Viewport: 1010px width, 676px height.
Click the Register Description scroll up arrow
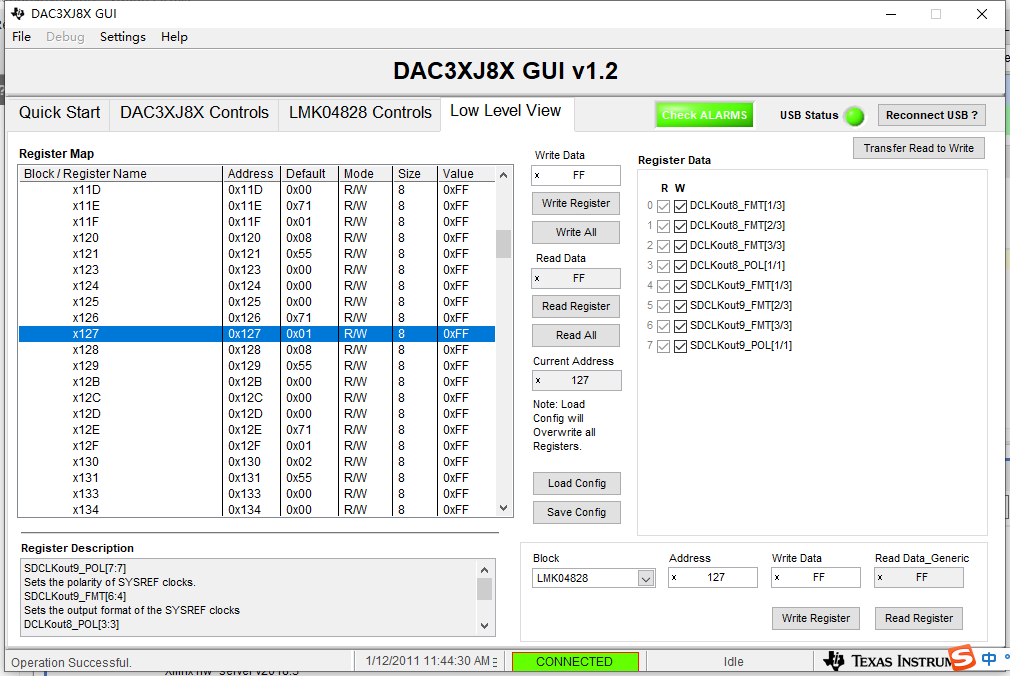tap(485, 570)
